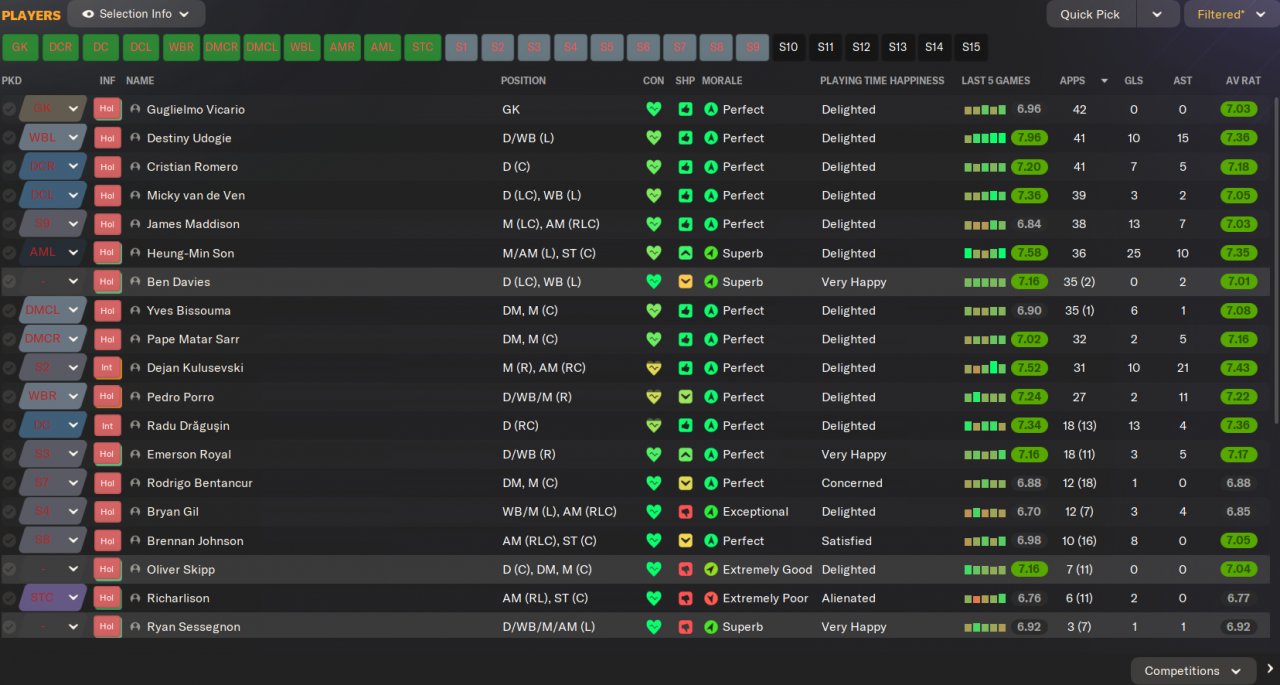Open STC position dropdown for Richarlison
The height and width of the screenshot is (685, 1280).
pos(73,598)
